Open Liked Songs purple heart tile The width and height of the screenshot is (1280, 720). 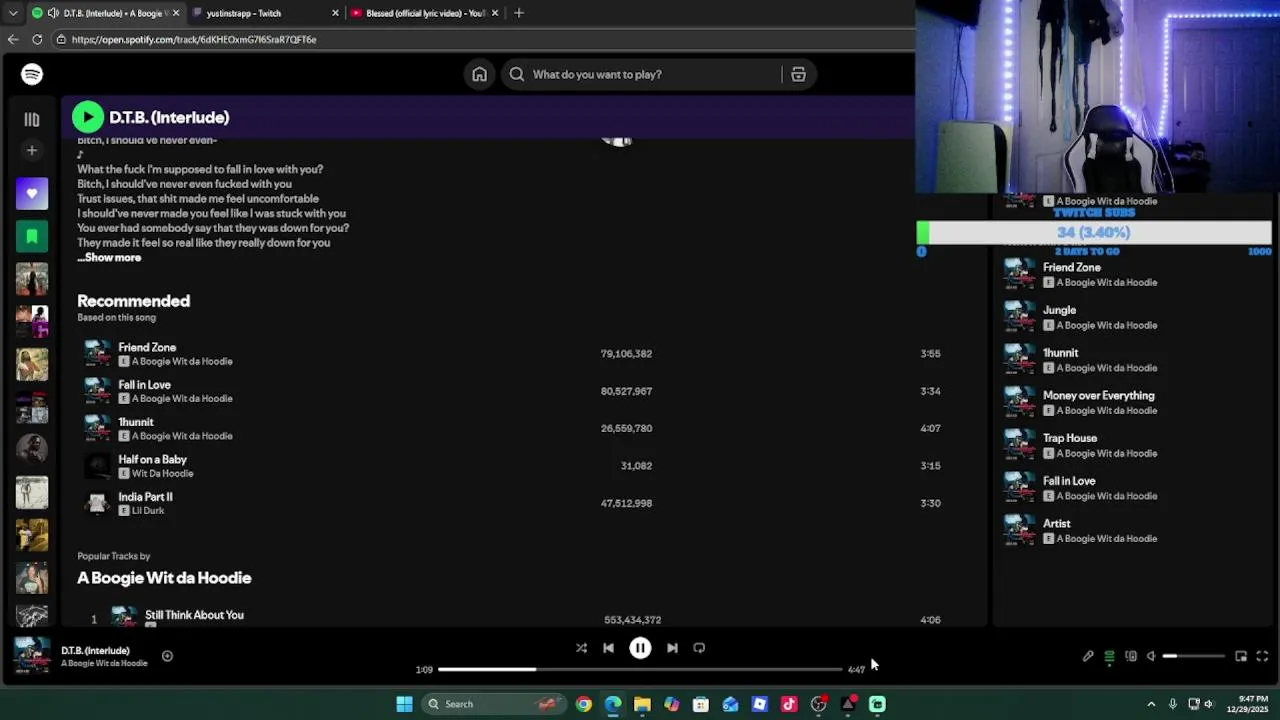pos(32,193)
